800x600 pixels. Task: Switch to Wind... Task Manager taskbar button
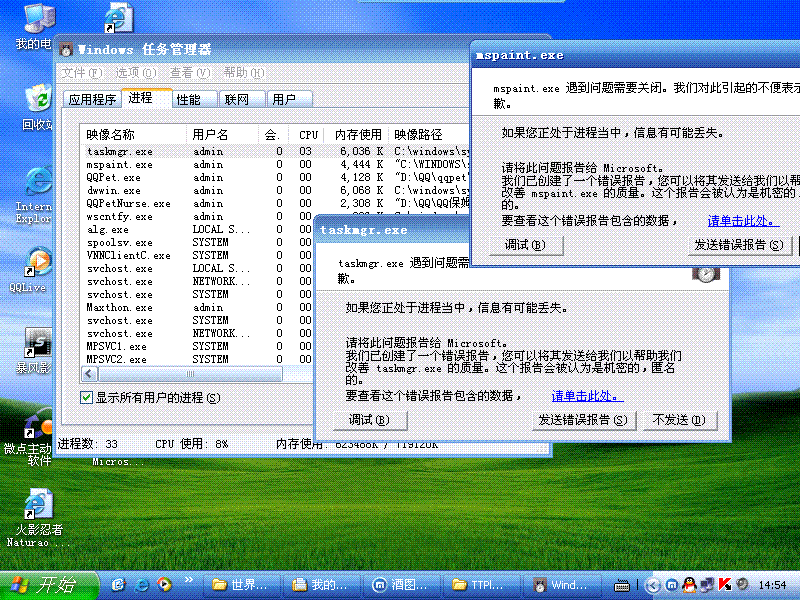[562, 585]
